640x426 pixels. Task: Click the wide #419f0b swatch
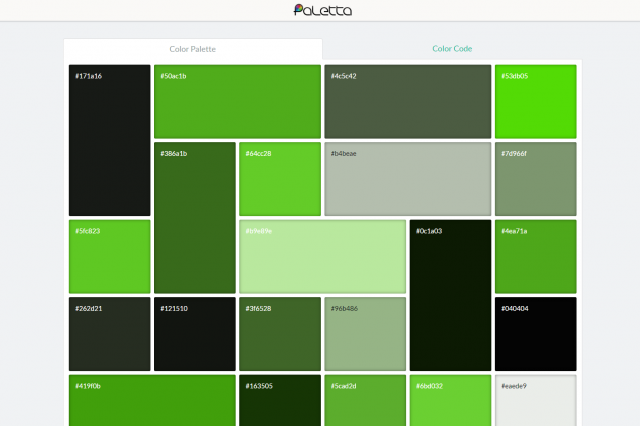(152, 401)
